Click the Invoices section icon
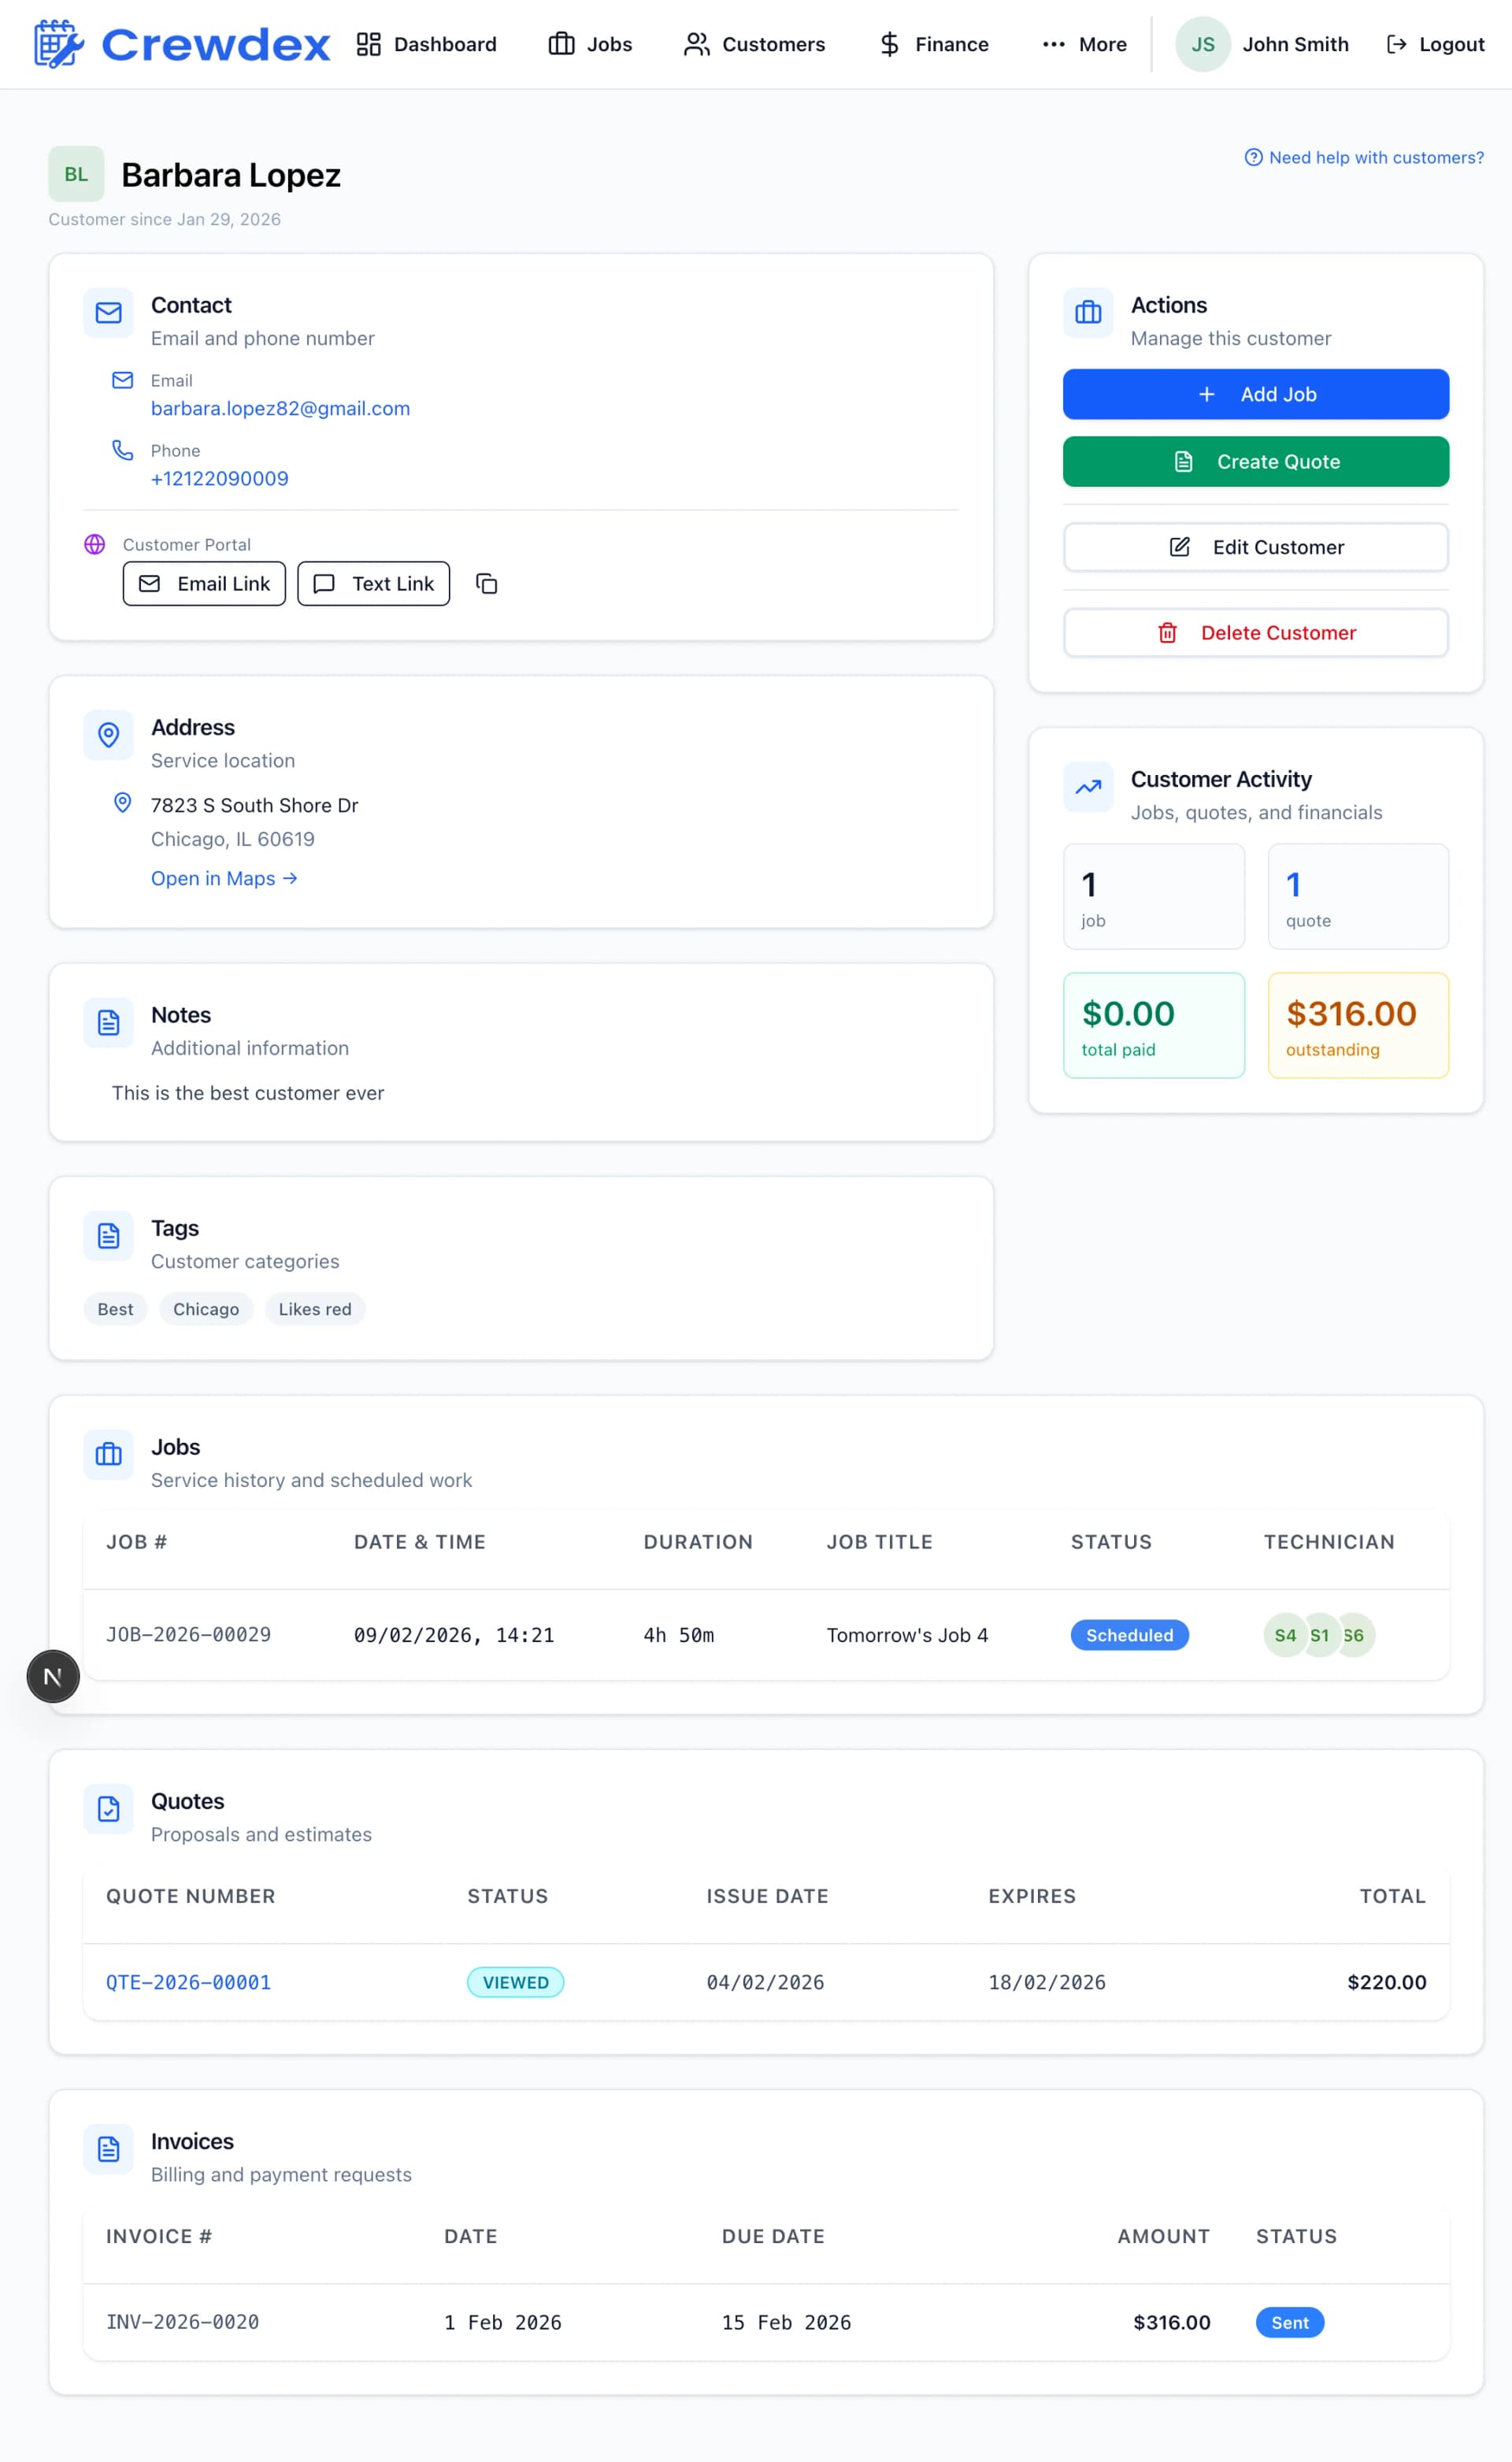The image size is (1512, 2462). [x=109, y=2149]
